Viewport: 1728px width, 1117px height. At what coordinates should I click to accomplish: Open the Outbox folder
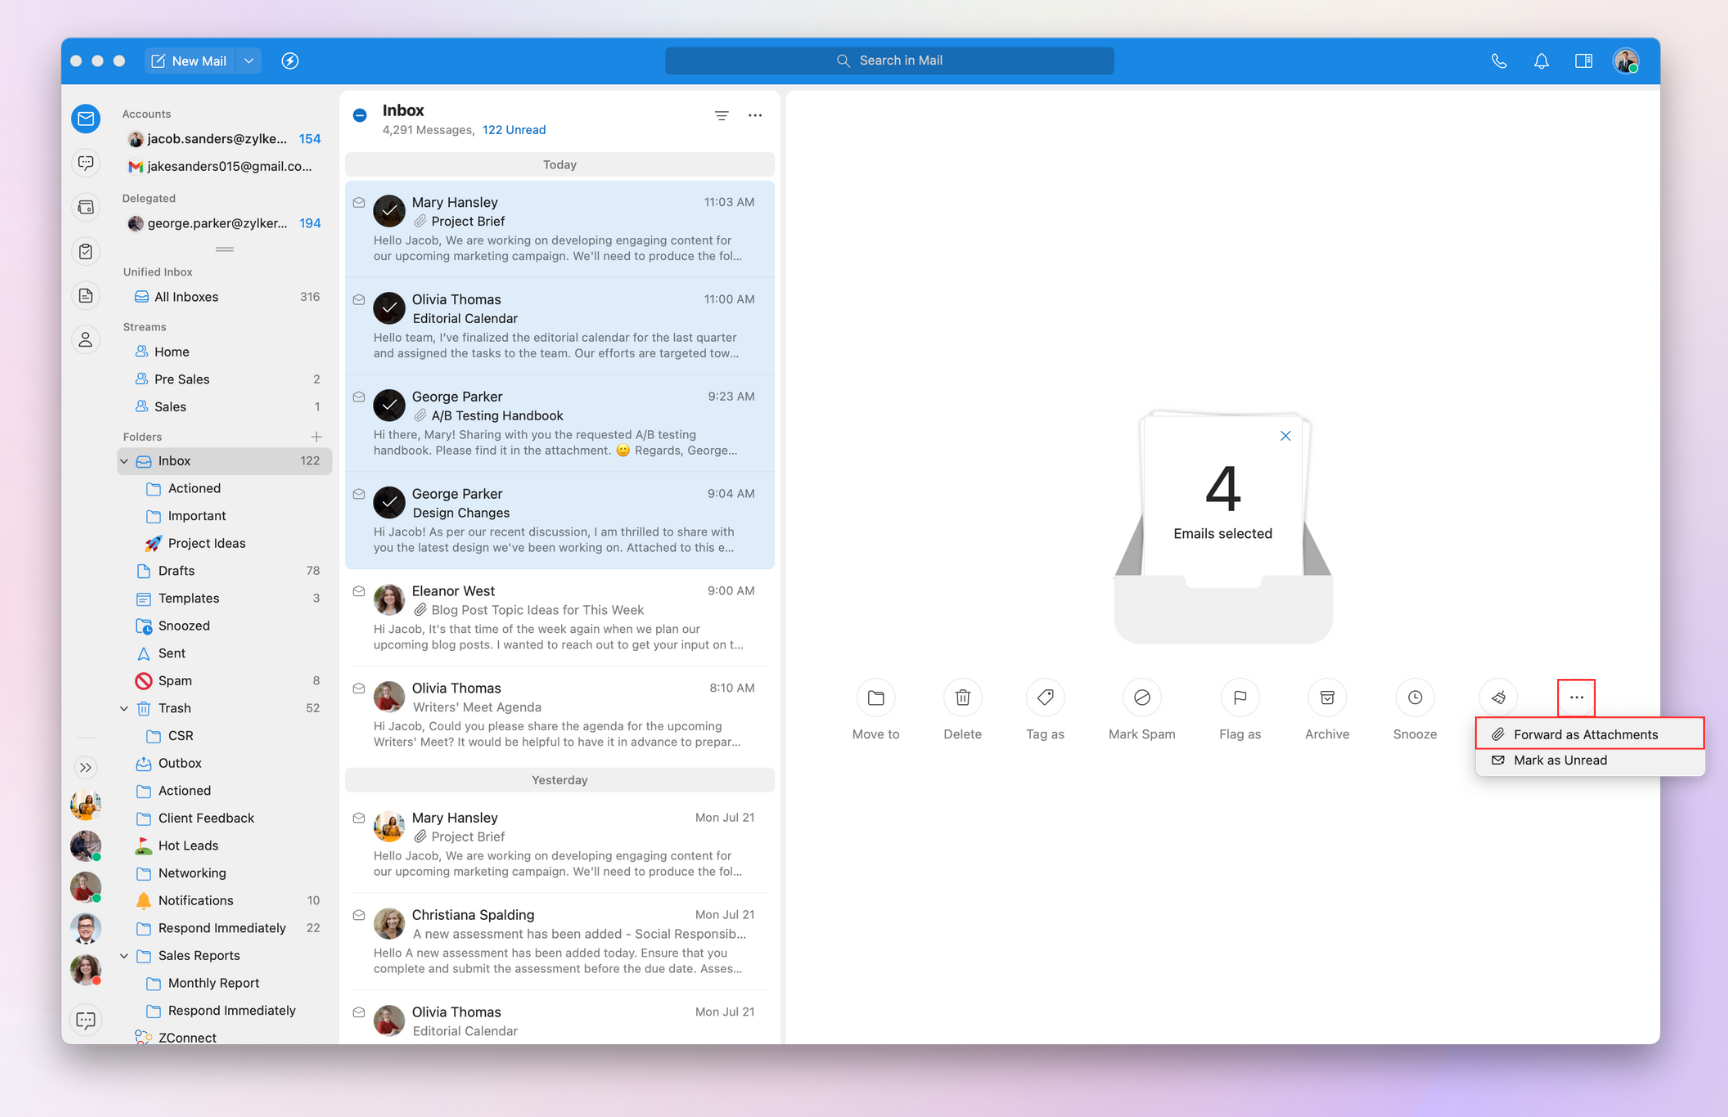pyautogui.click(x=226, y=763)
